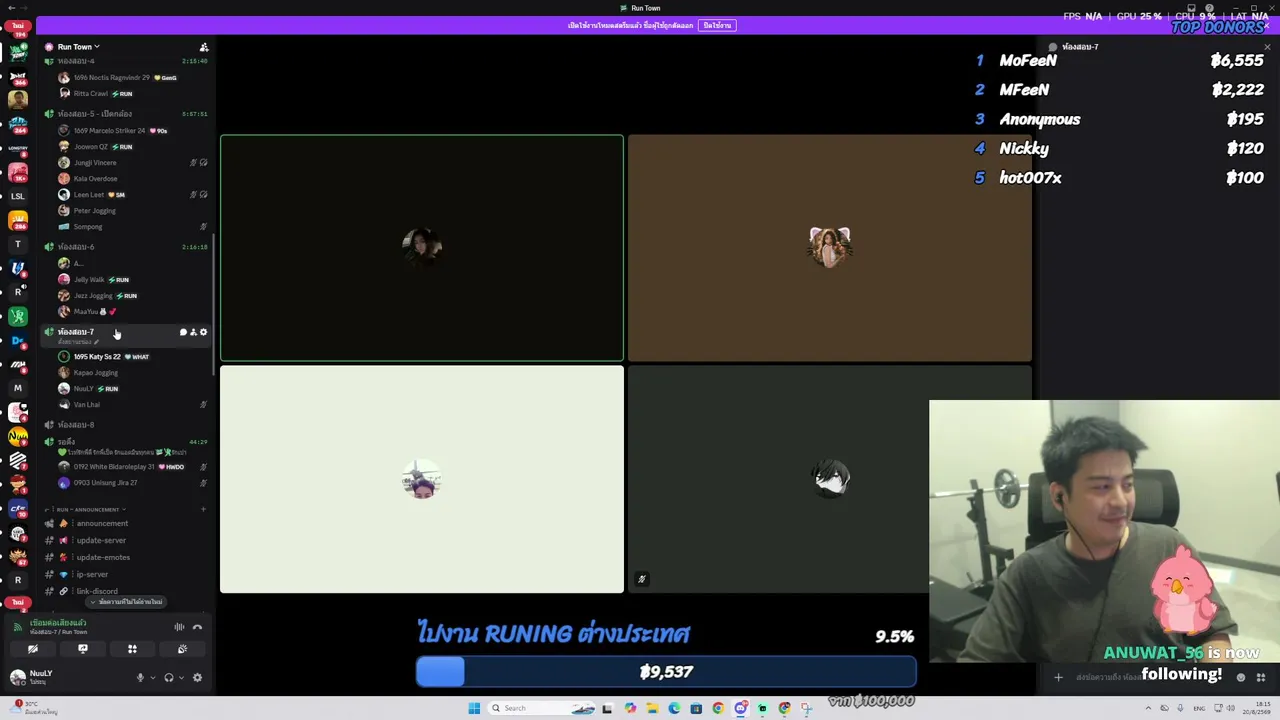The width and height of the screenshot is (1280, 720).
Task: Focus the light cream video tile
Action: coord(422,479)
